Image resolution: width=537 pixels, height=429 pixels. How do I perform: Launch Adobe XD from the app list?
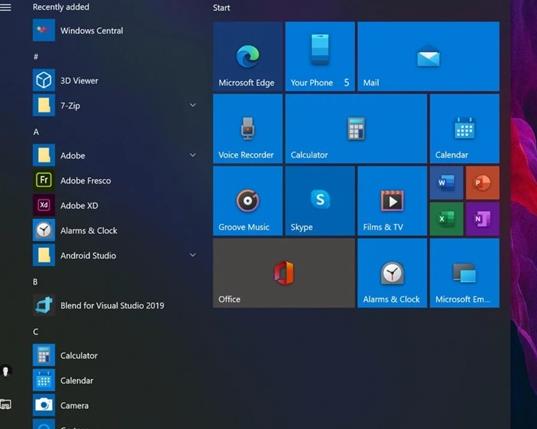116,205
